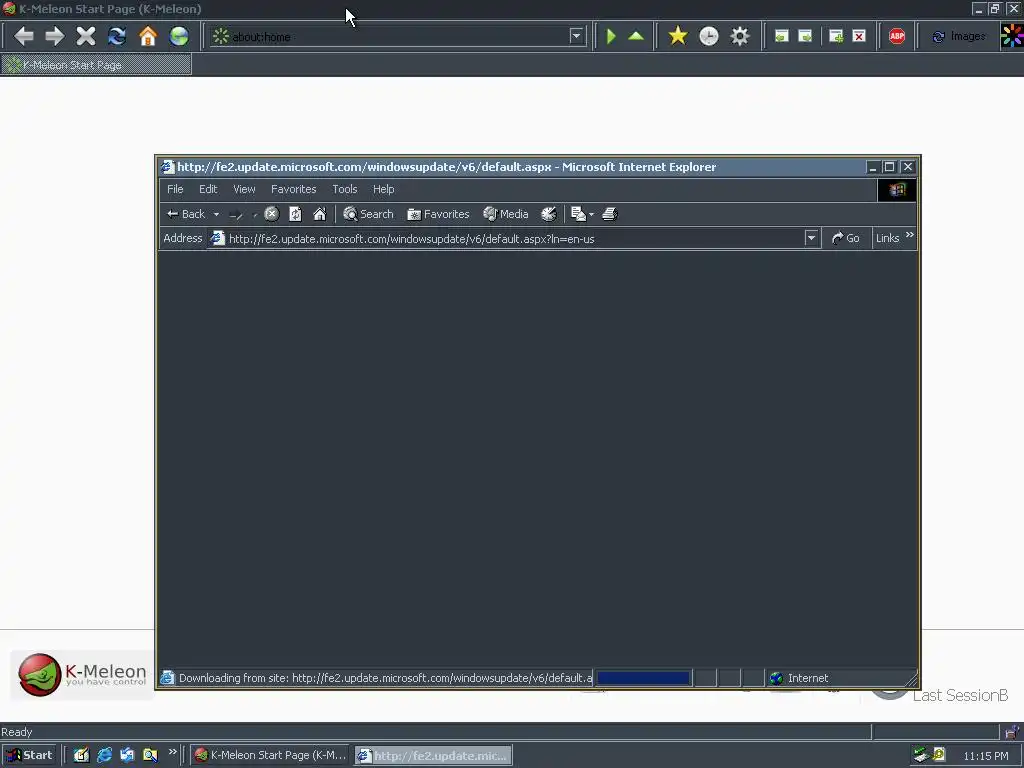
Task: Click the about:home address field
Action: pyautogui.click(x=398, y=37)
